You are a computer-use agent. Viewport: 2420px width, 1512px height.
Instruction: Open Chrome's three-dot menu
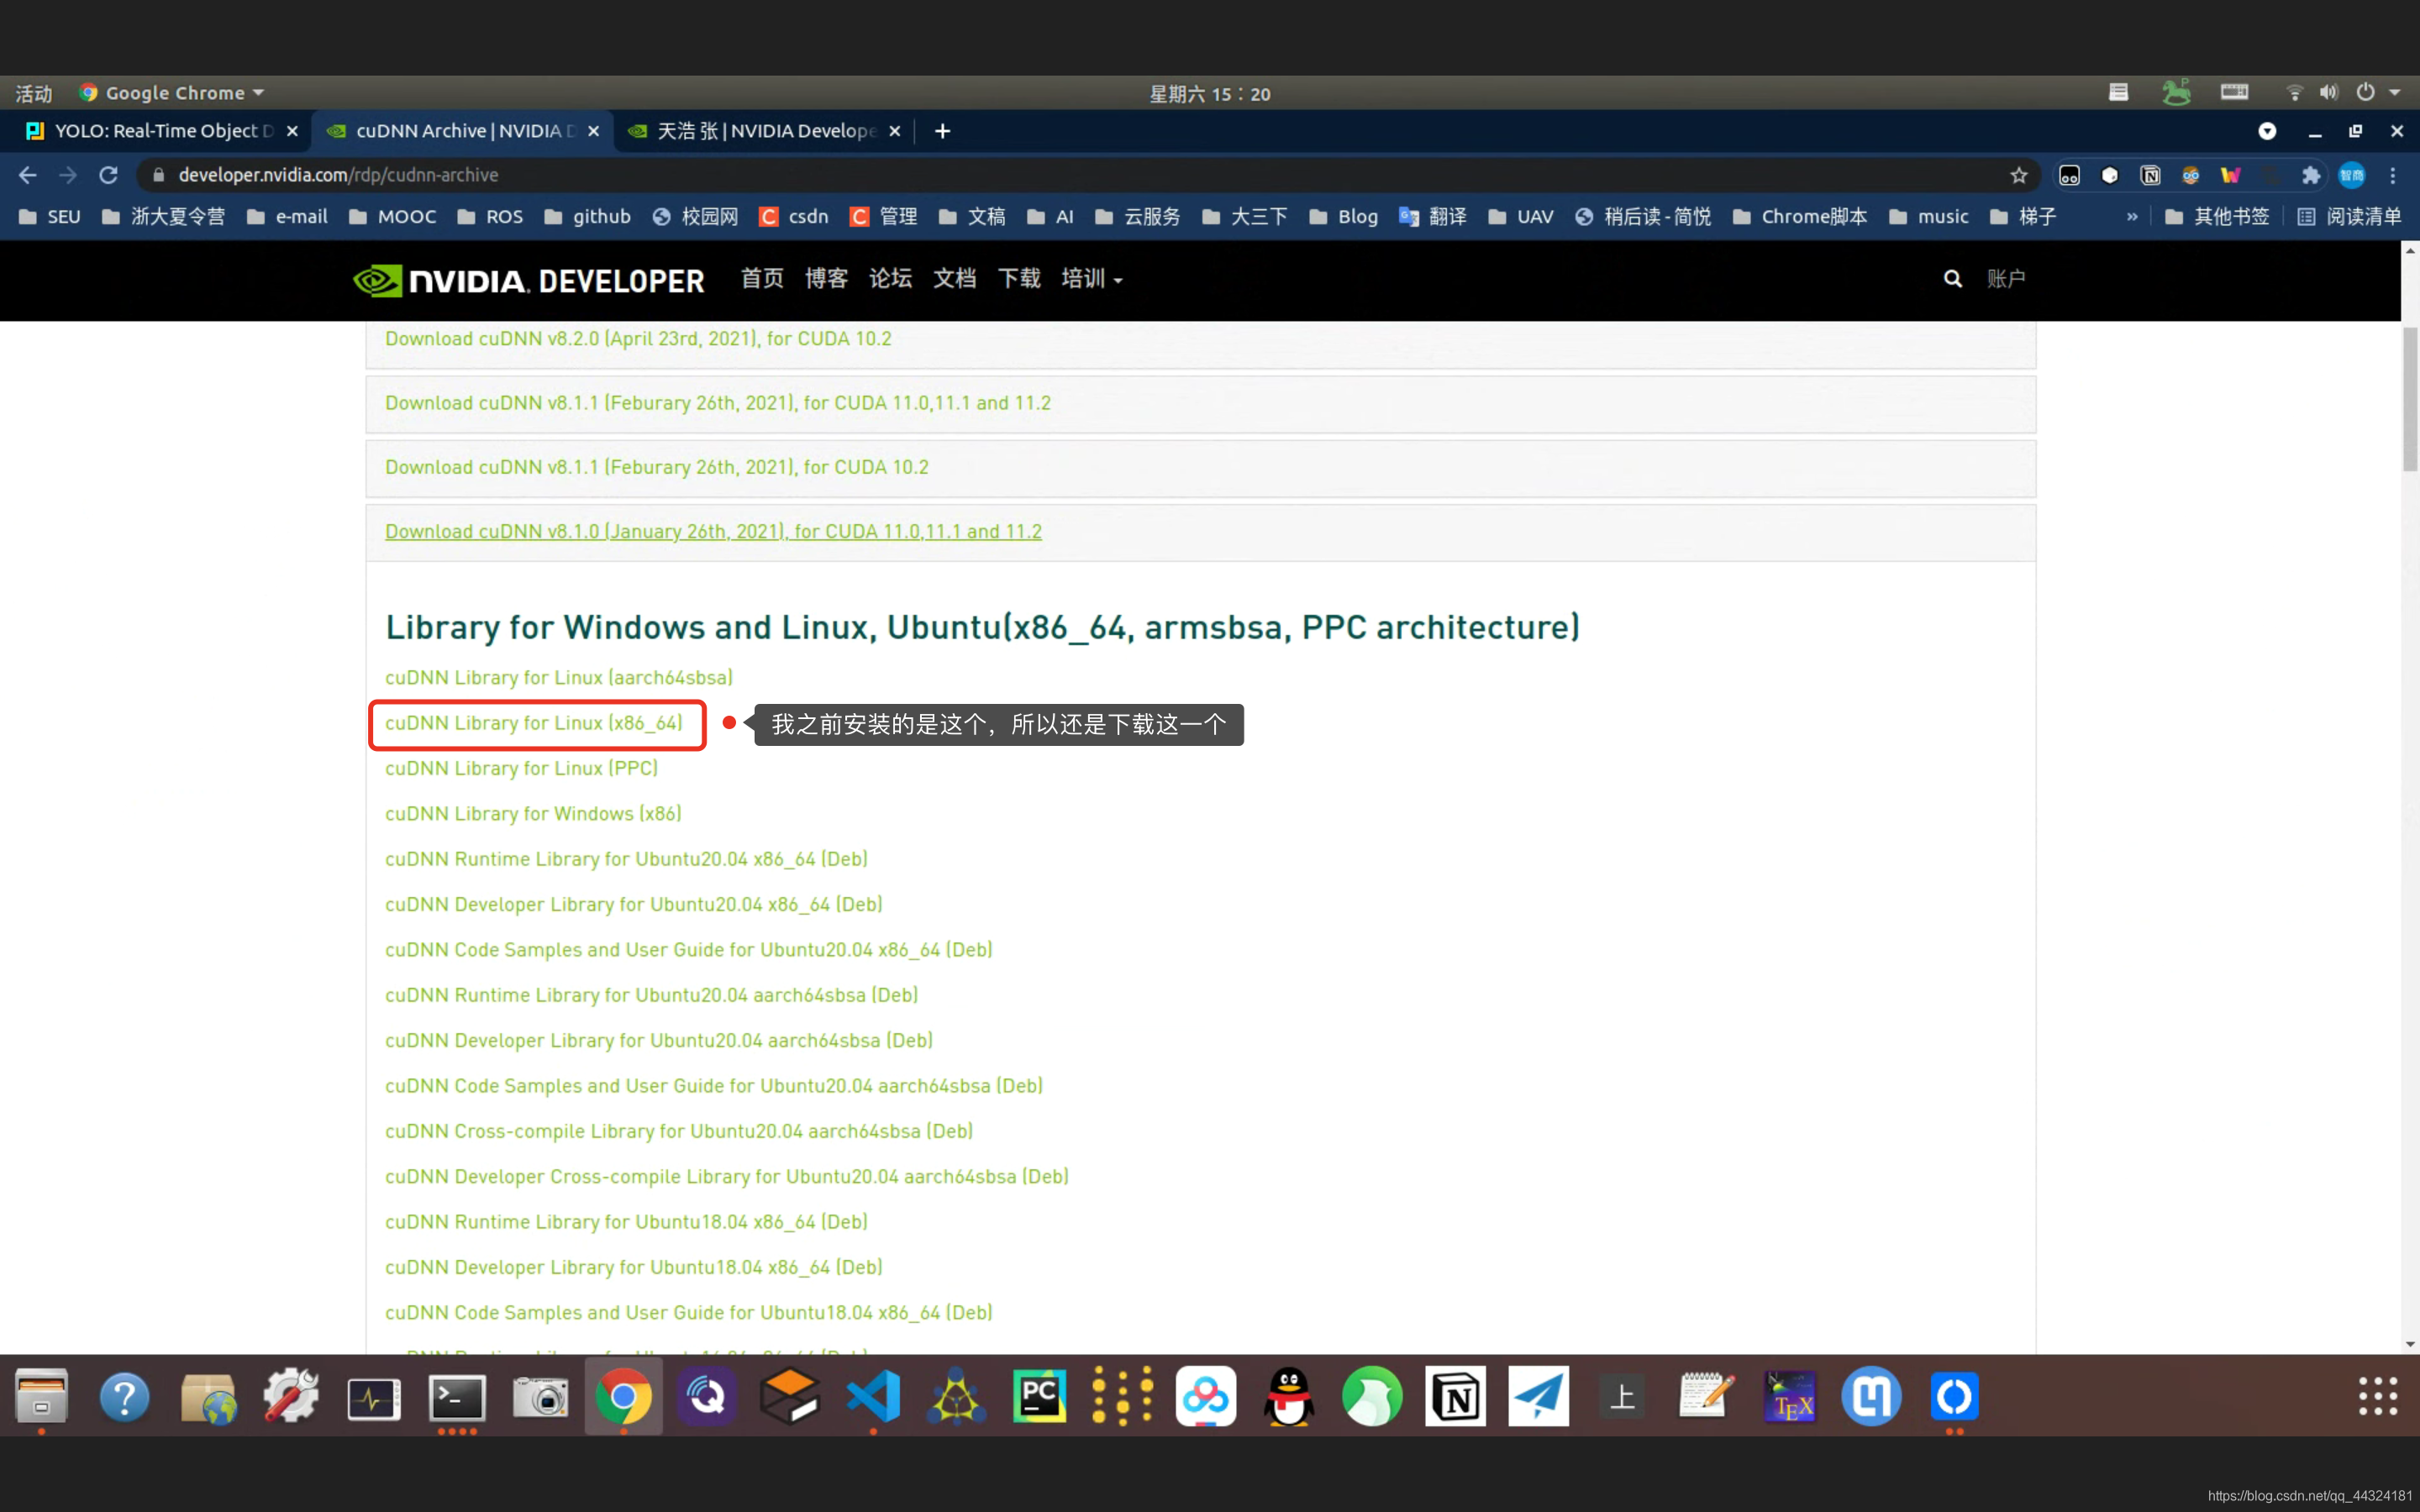click(2393, 175)
